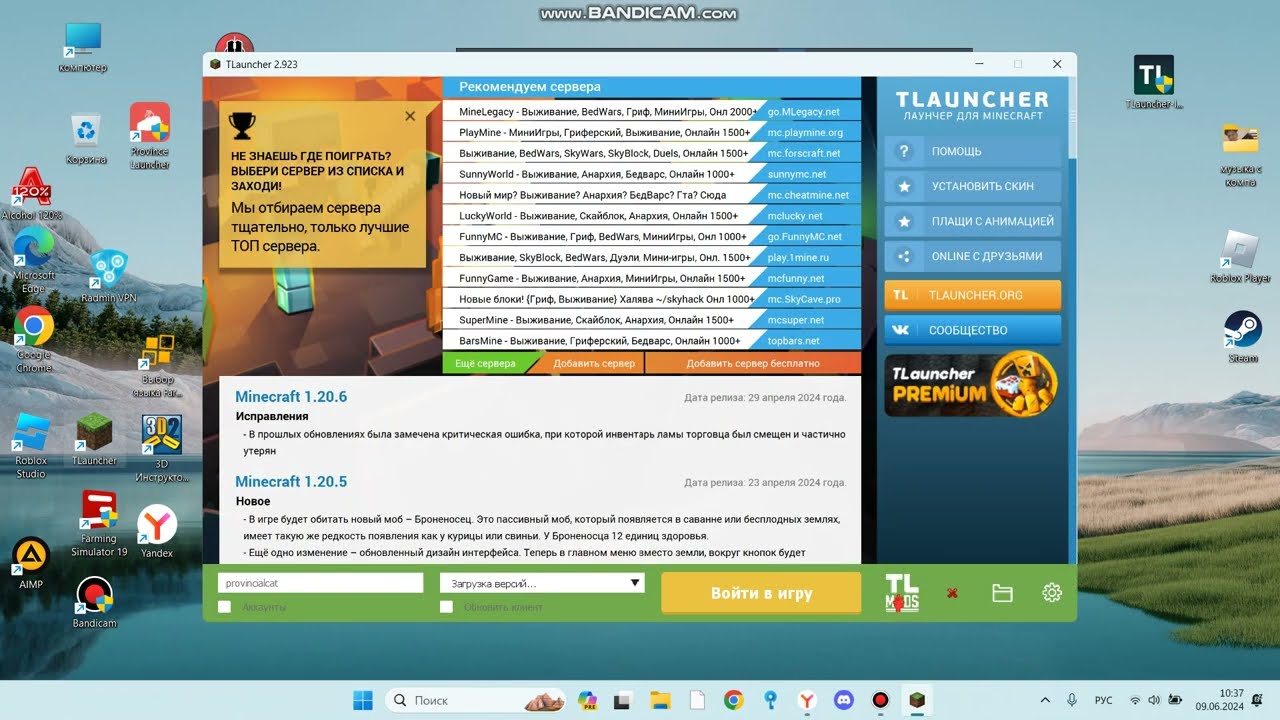Click the question mark icon on ПОМОЩЬ
Viewport: 1280px width, 720px height.
click(904, 151)
